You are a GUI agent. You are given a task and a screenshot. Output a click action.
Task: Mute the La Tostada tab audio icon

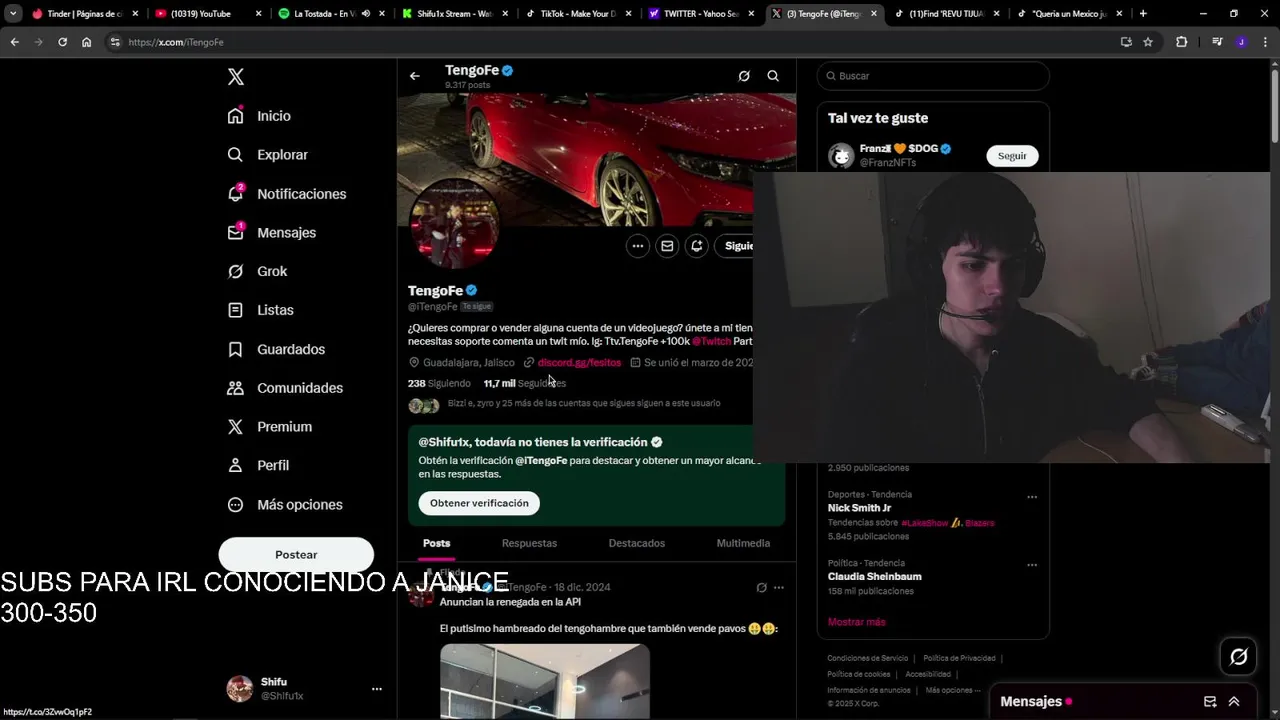click(365, 14)
